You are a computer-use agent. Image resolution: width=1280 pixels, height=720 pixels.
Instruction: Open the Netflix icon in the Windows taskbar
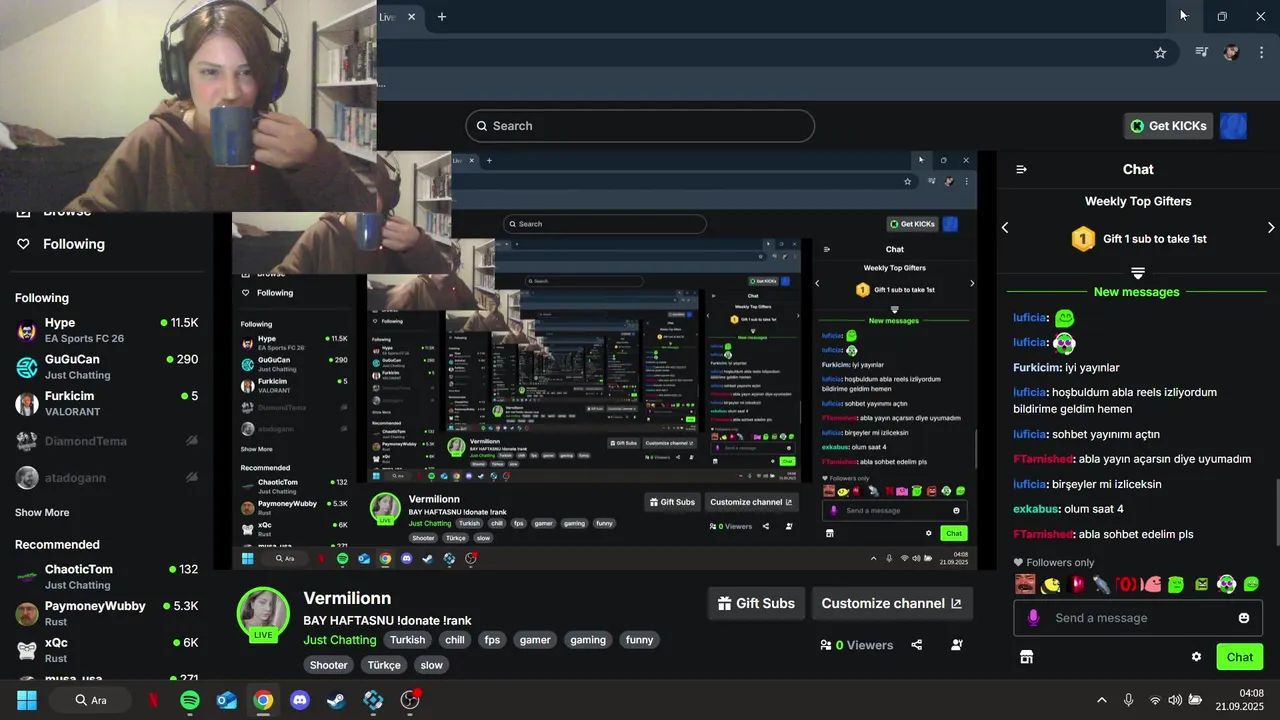click(153, 700)
